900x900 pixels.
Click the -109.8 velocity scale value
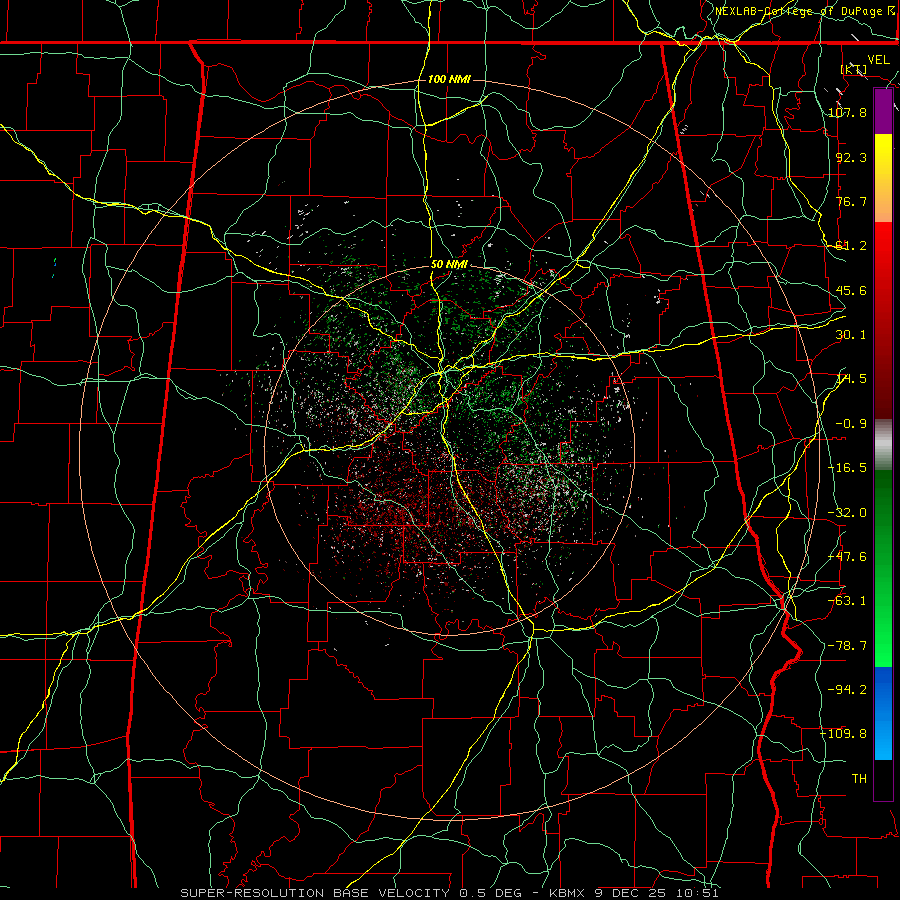coord(843,734)
